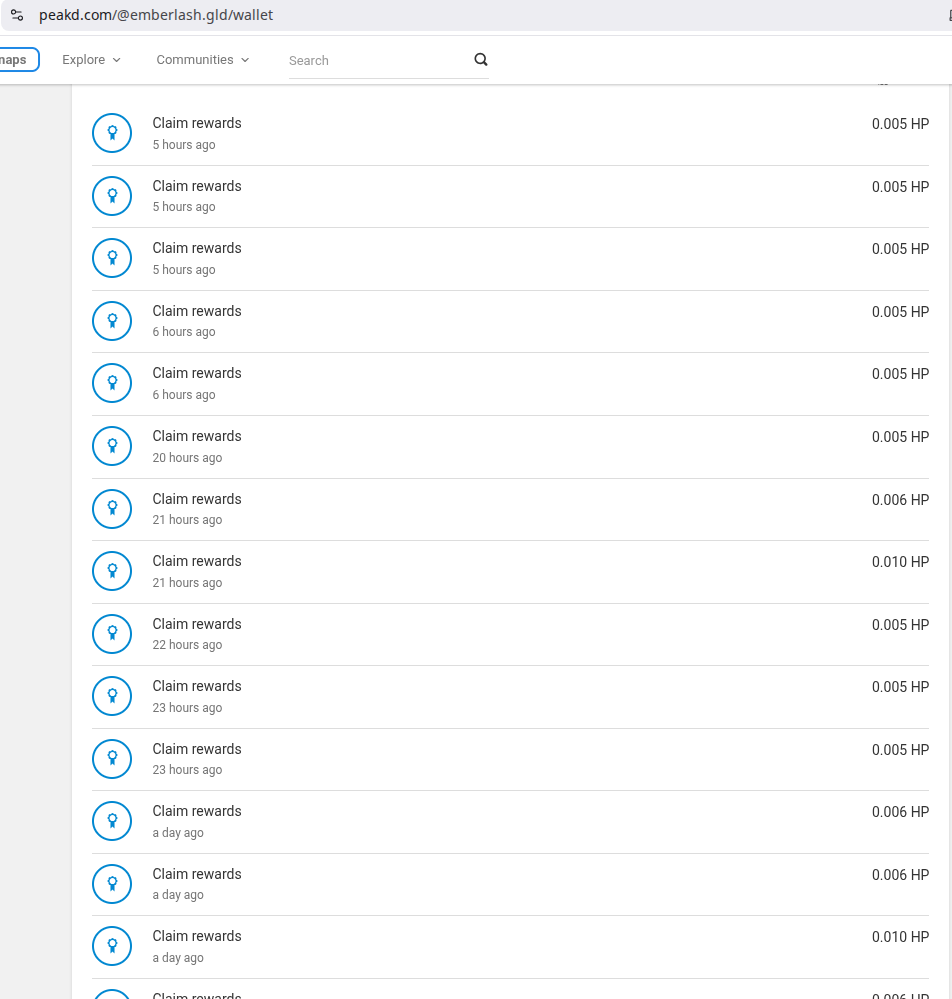Screen dimensions: 952x999
Task: Click badge icon of the lower 23 hours ago row
Action: click(112, 759)
